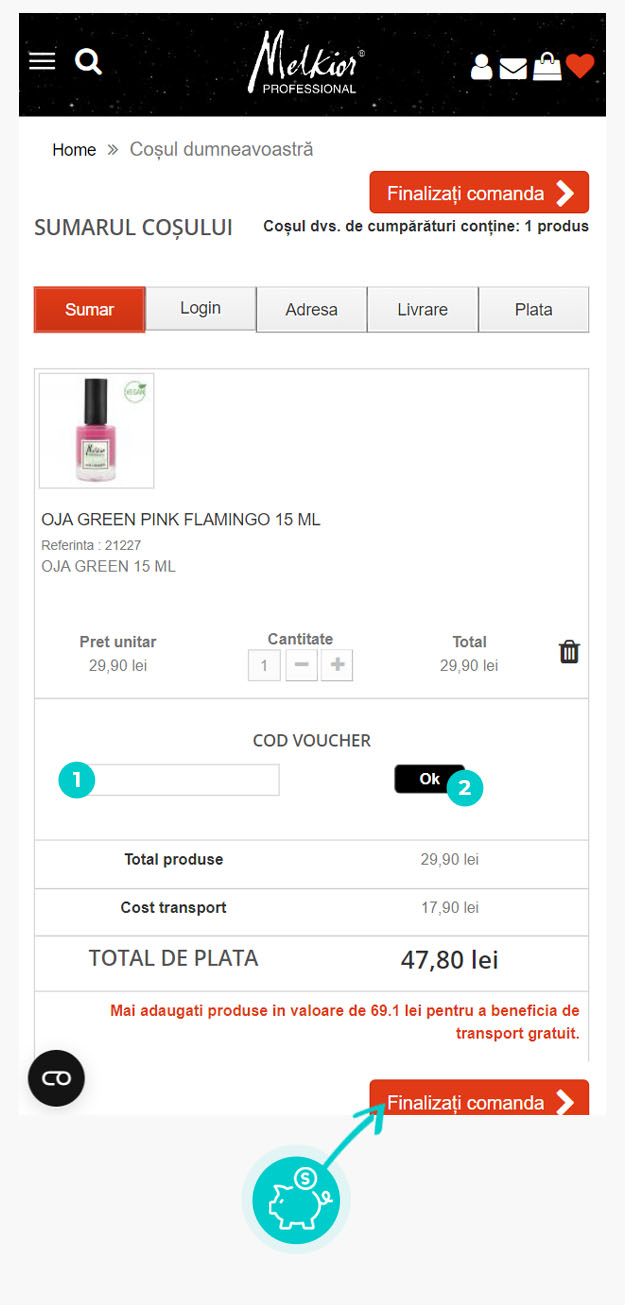The height and width of the screenshot is (1305, 625).
Task: Go to the Adresa tab
Action: coord(311,310)
